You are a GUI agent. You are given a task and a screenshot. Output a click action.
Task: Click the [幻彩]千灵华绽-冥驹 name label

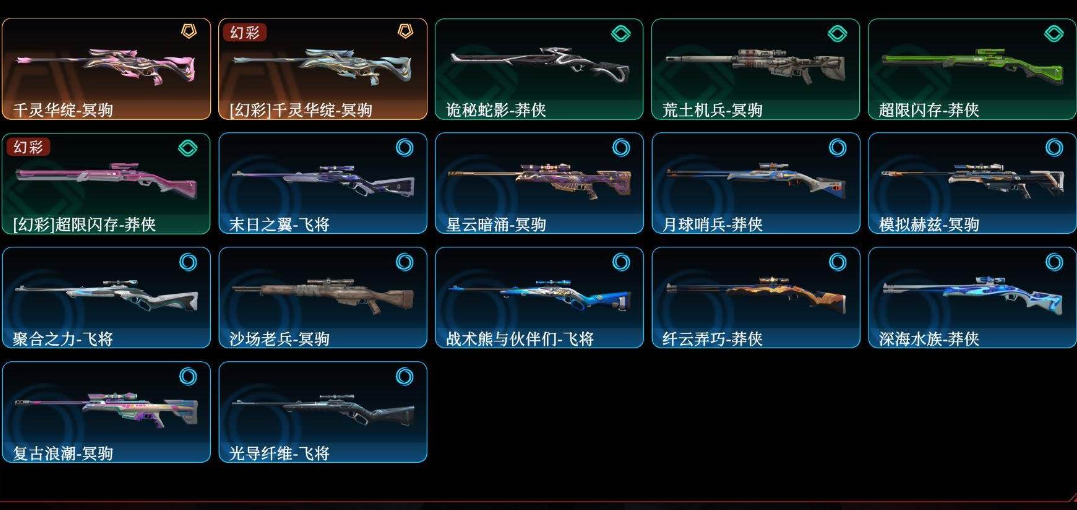coord(301,110)
